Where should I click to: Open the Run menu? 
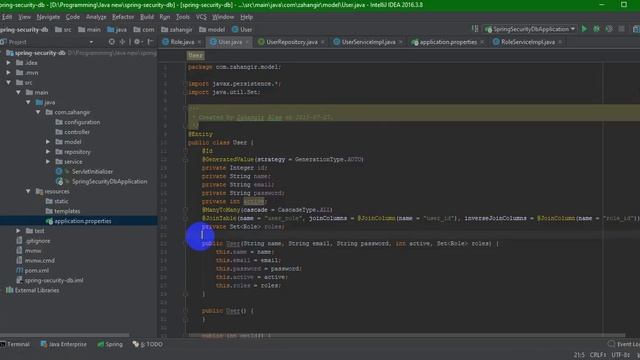(165, 17)
